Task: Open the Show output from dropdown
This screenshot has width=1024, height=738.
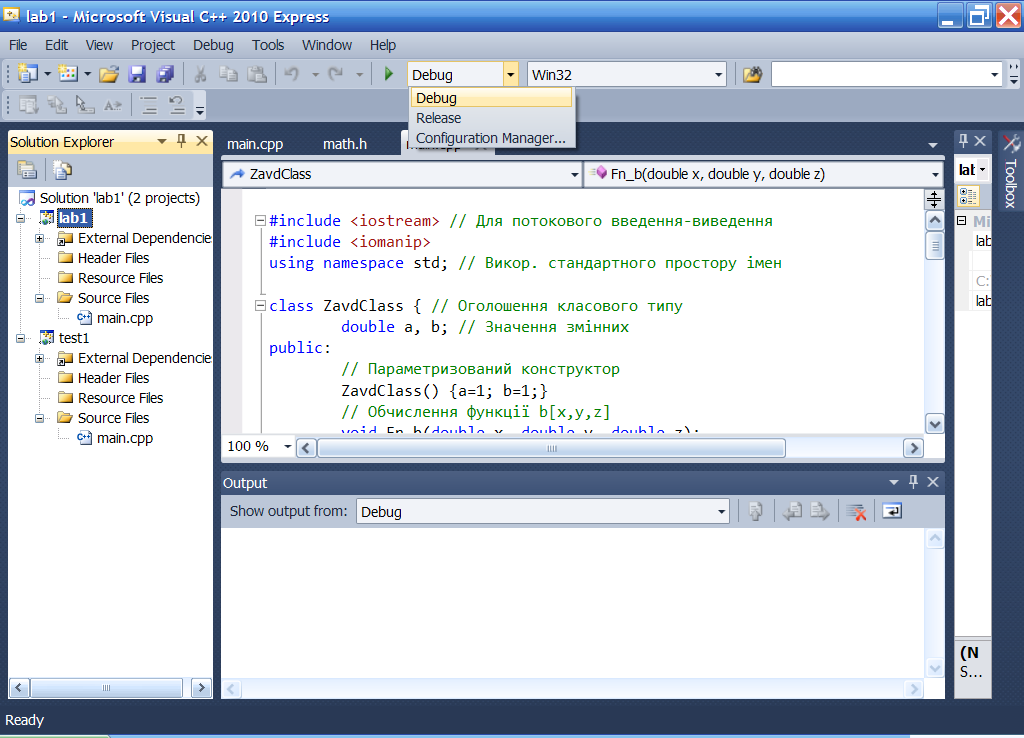Action: coord(721,512)
